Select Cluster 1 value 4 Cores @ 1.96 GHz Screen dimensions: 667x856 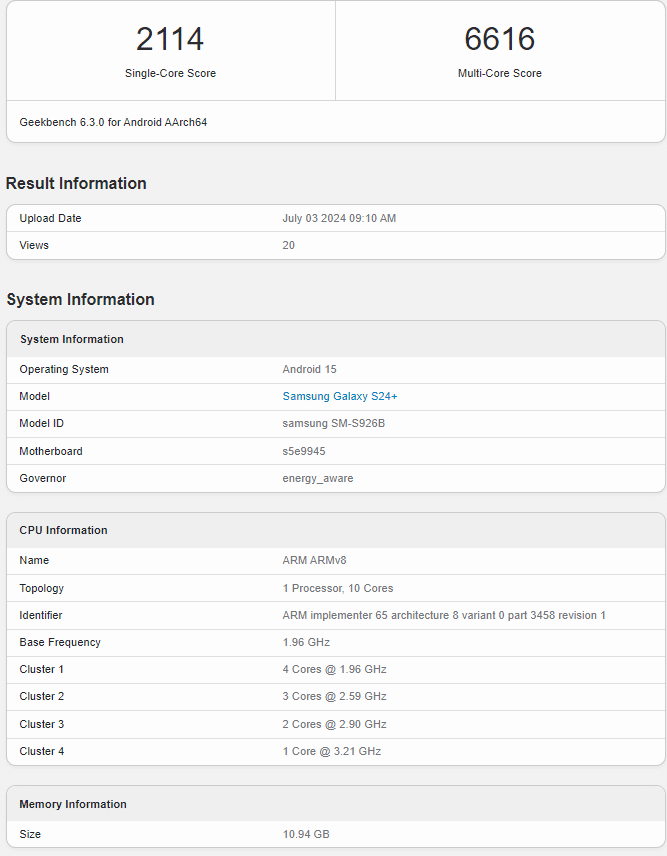[x=334, y=669]
